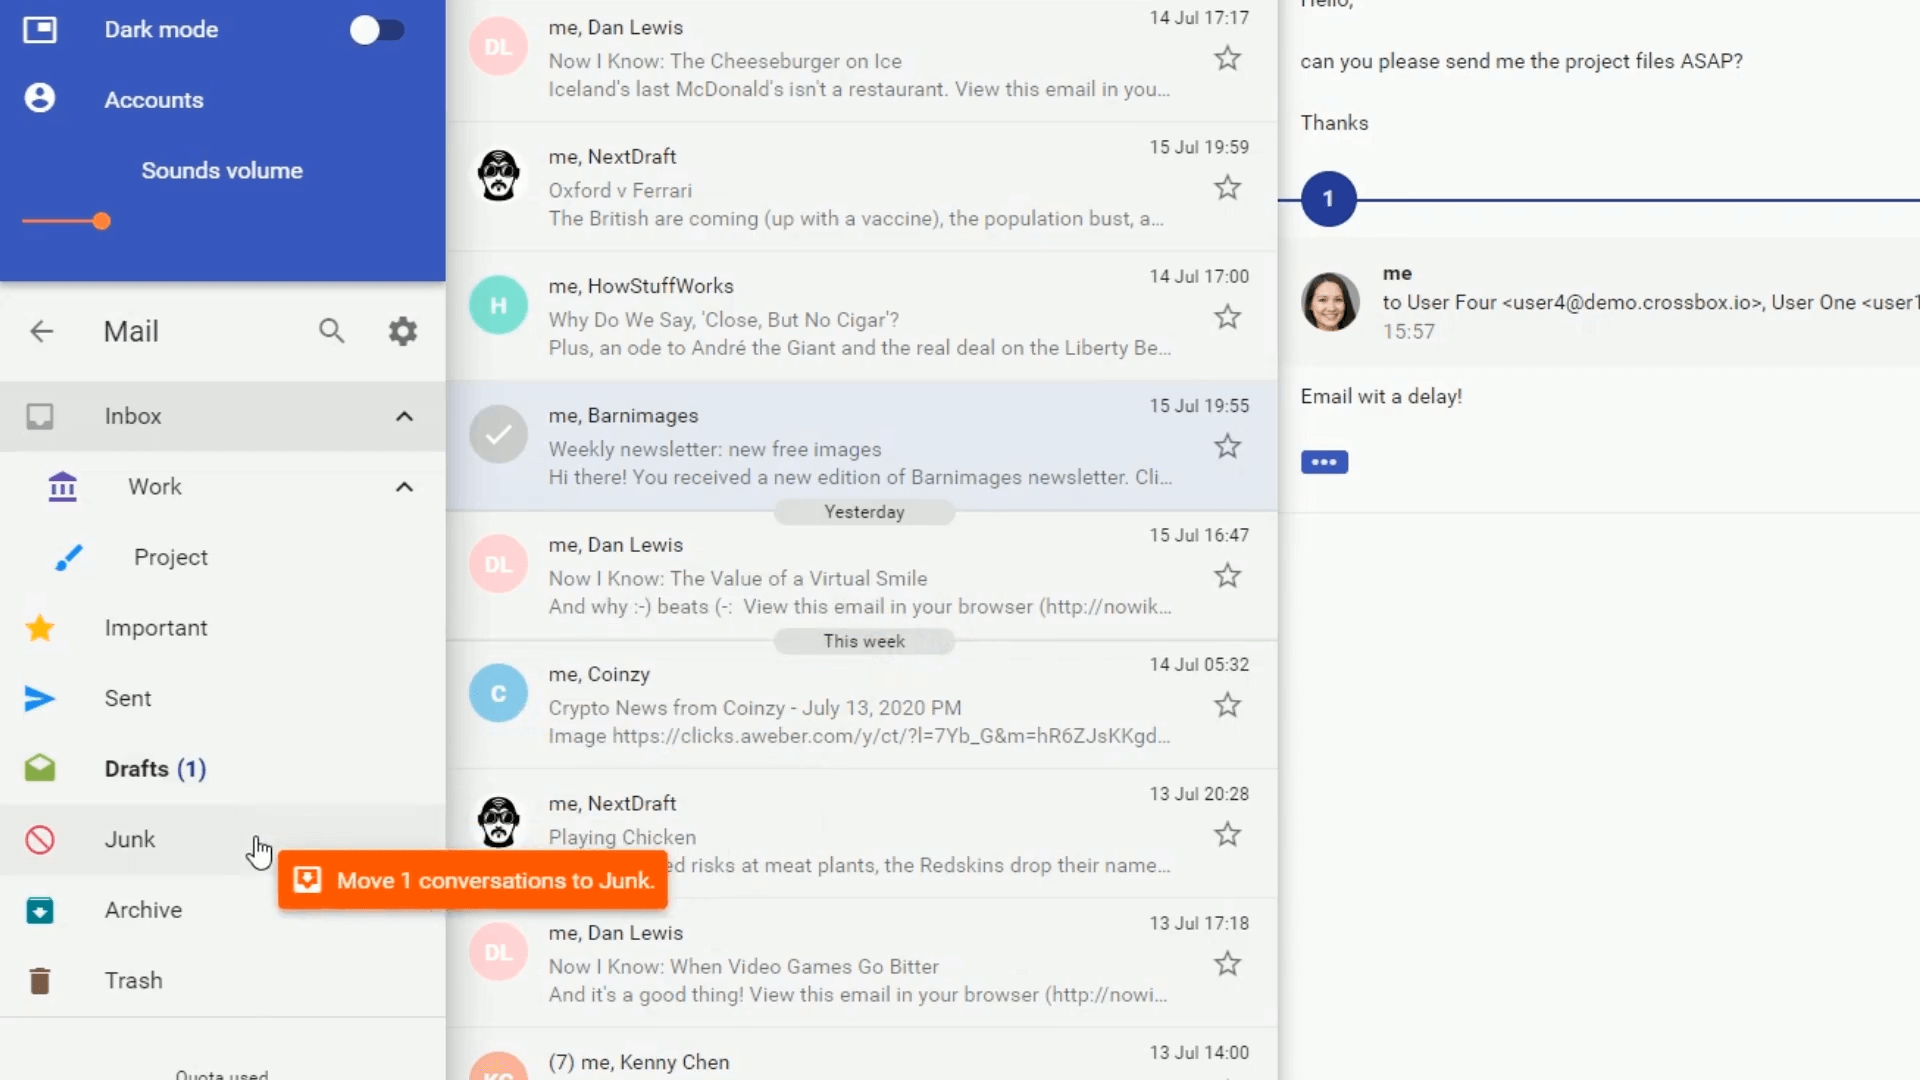Star the Playing Chicken email

pyautogui.click(x=1228, y=834)
